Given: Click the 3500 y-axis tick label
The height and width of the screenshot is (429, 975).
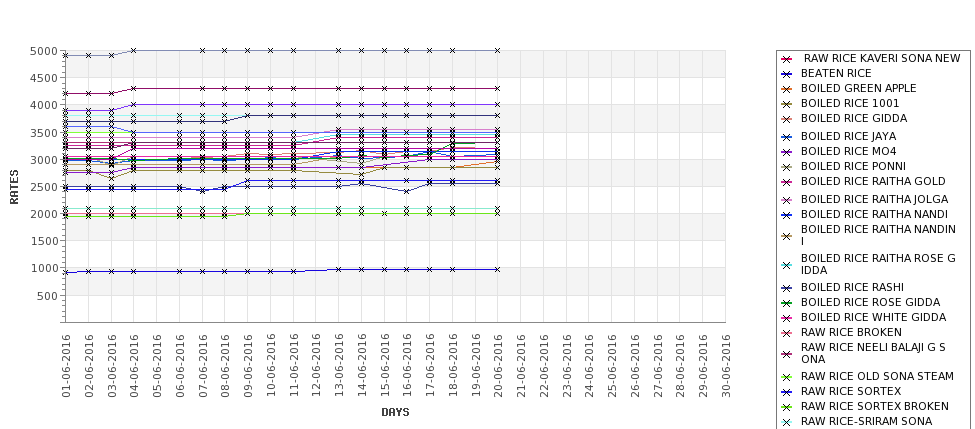Looking at the screenshot, I should point(44,132).
